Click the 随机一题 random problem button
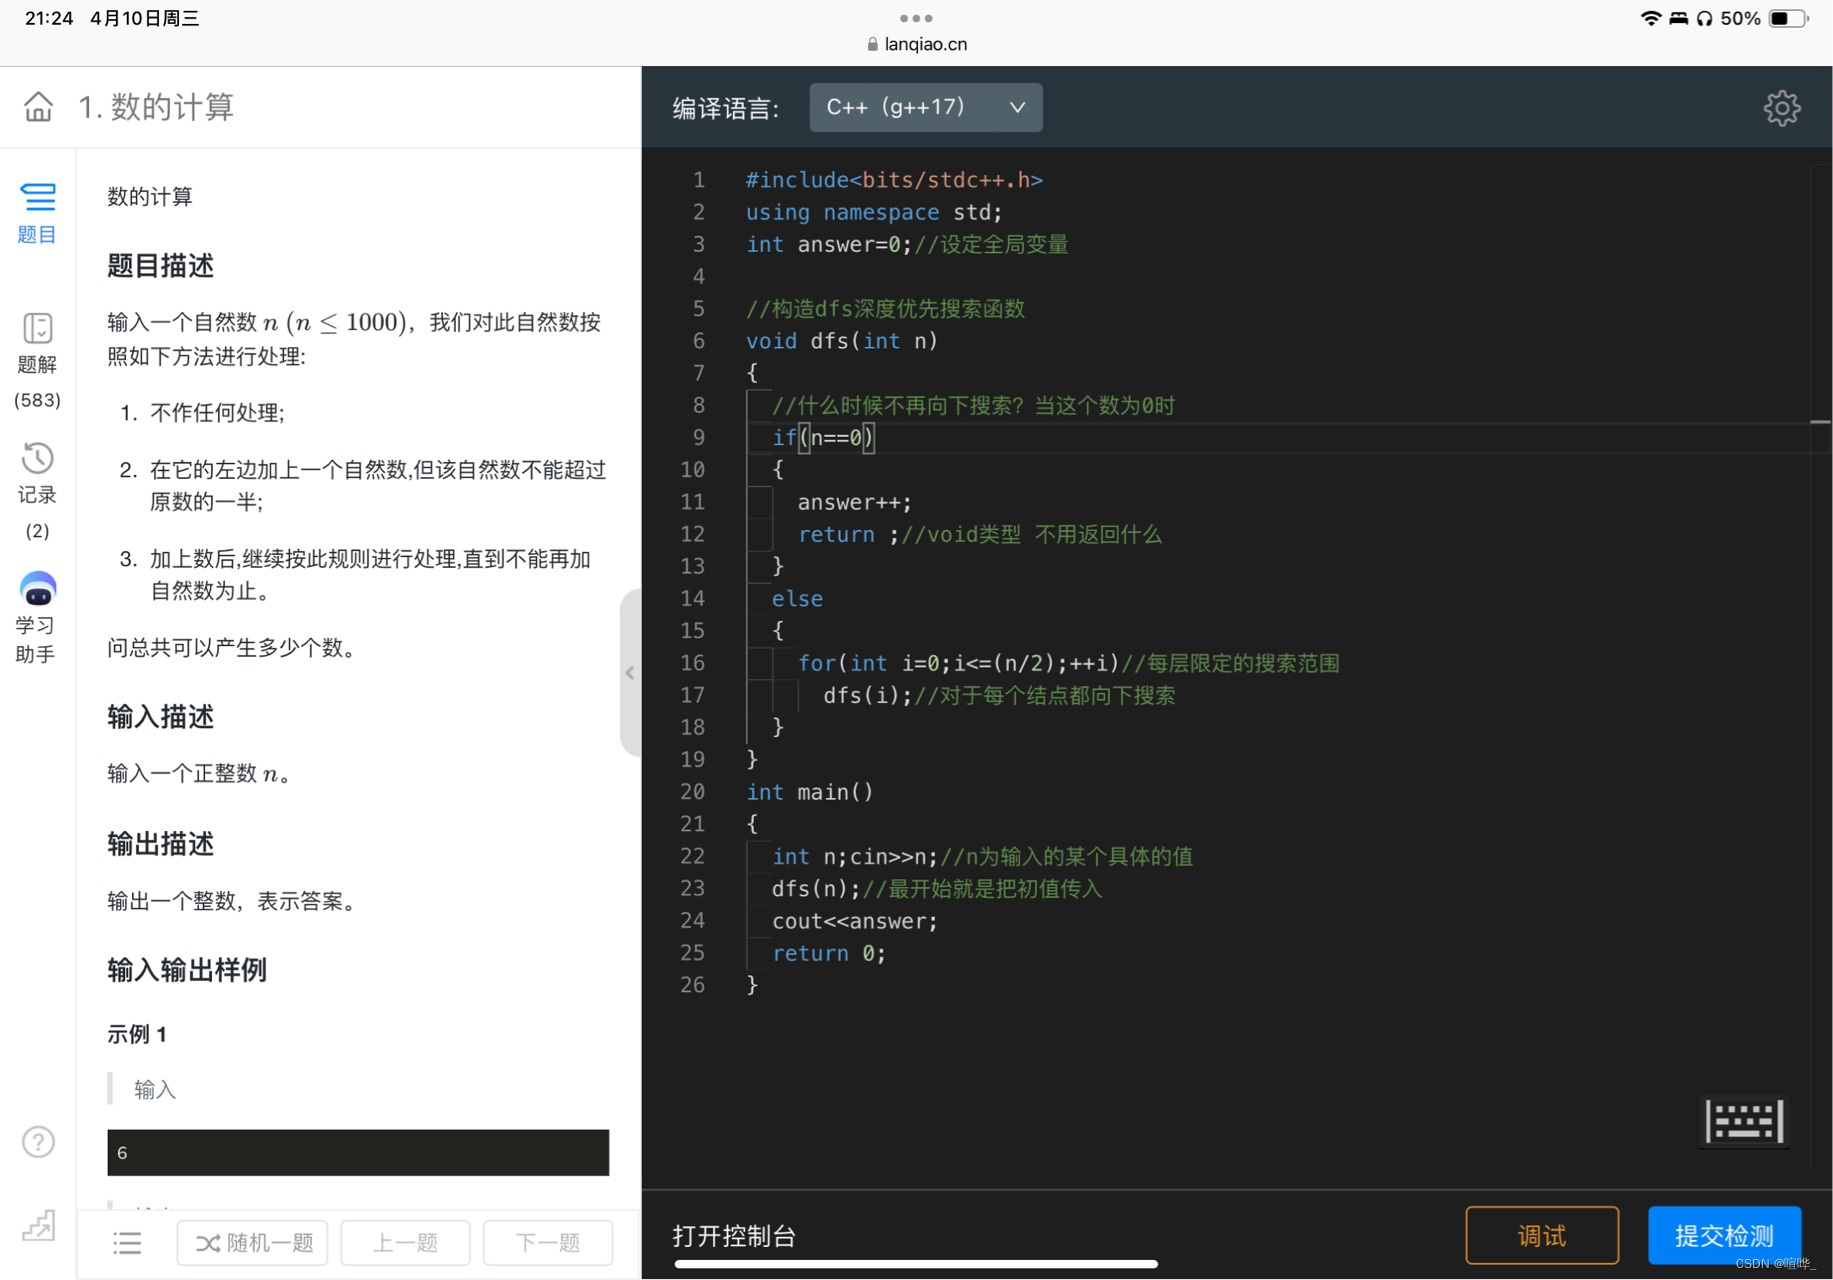The image size is (1833, 1280). click(x=252, y=1243)
